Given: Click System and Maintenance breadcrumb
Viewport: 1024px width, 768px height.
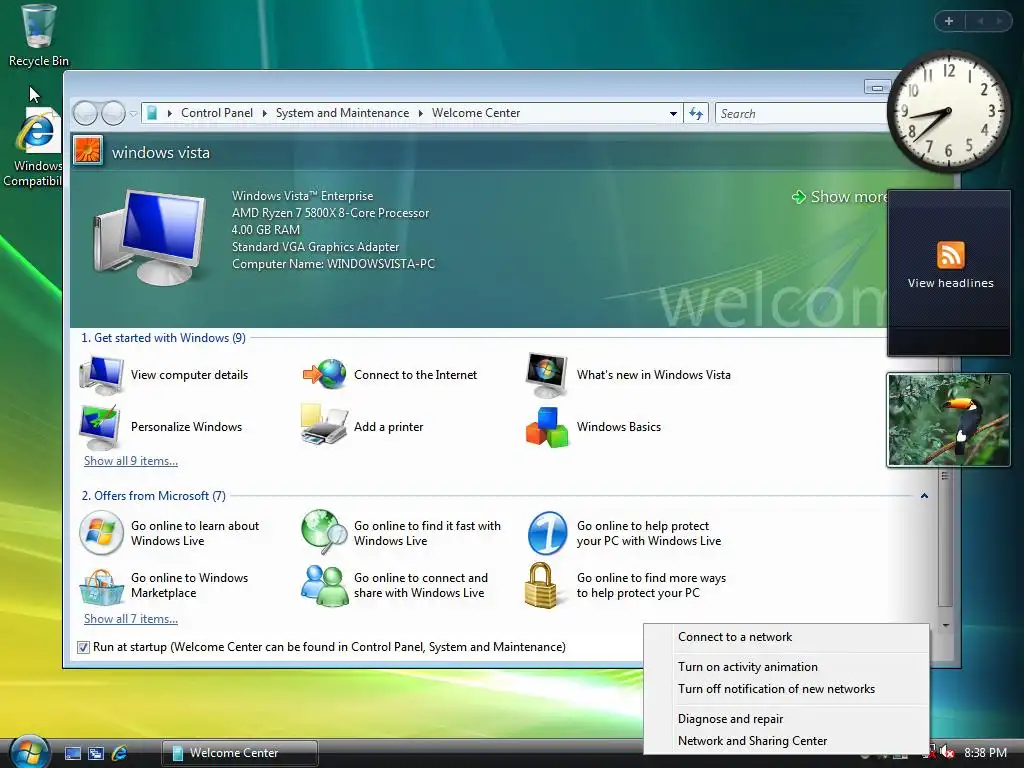Looking at the screenshot, I should [342, 113].
